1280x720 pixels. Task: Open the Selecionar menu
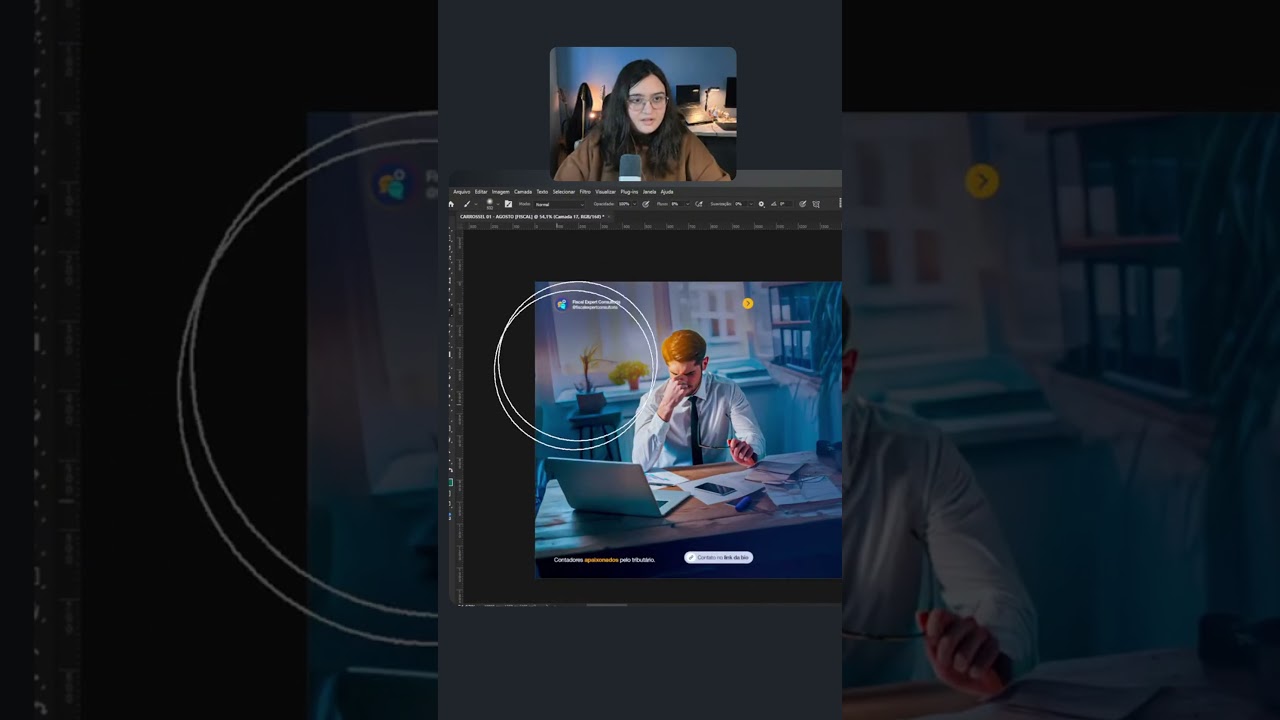point(564,191)
